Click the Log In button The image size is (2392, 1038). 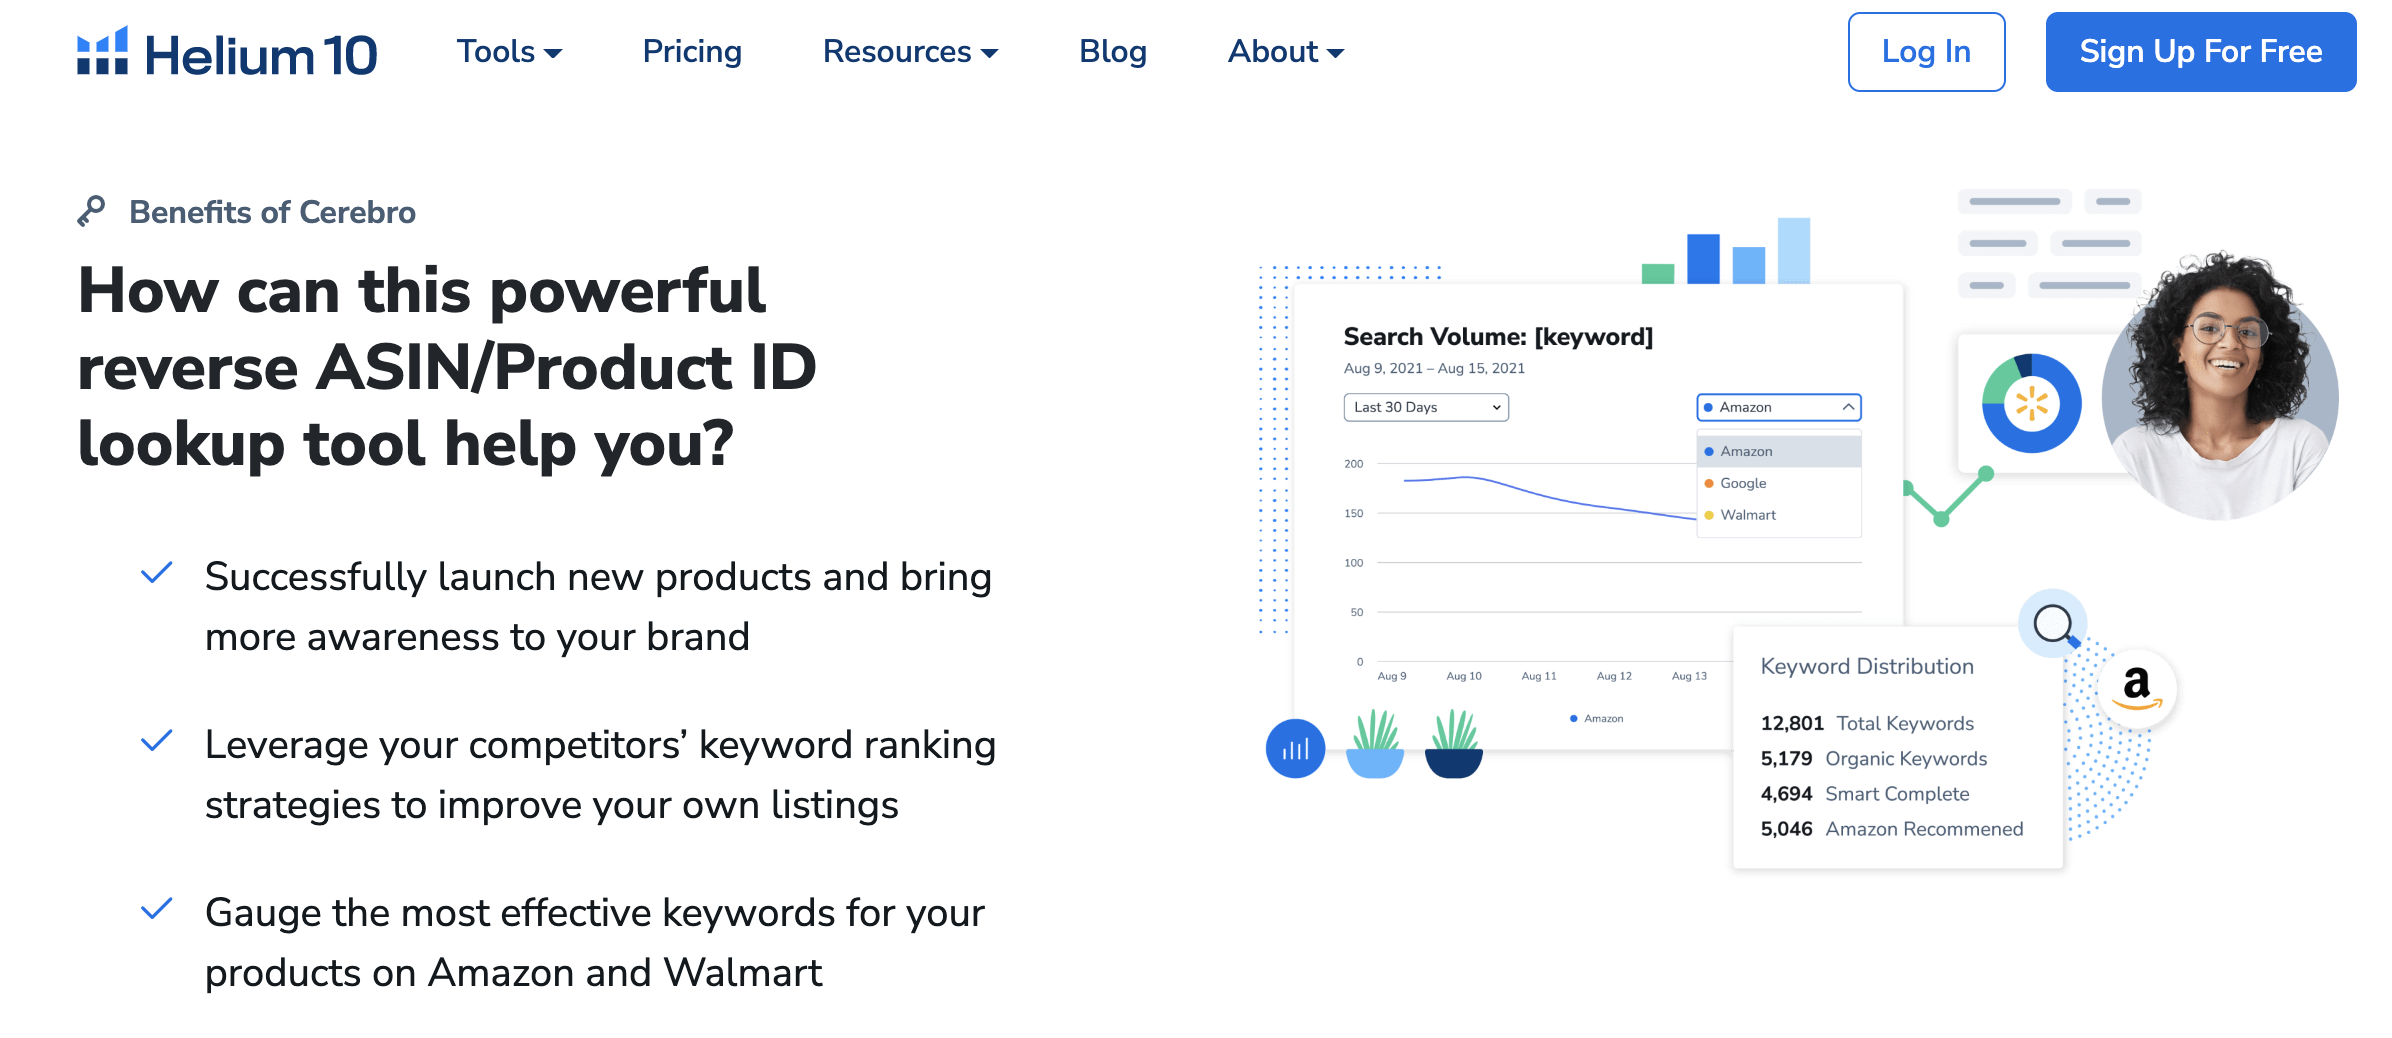point(1926,52)
